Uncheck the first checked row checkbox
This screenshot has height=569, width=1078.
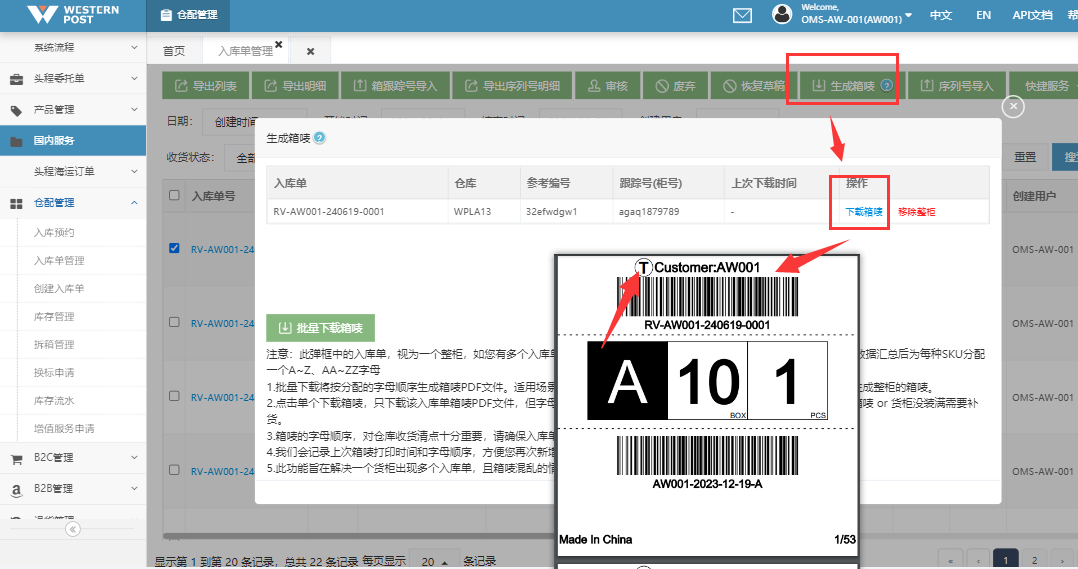point(174,248)
